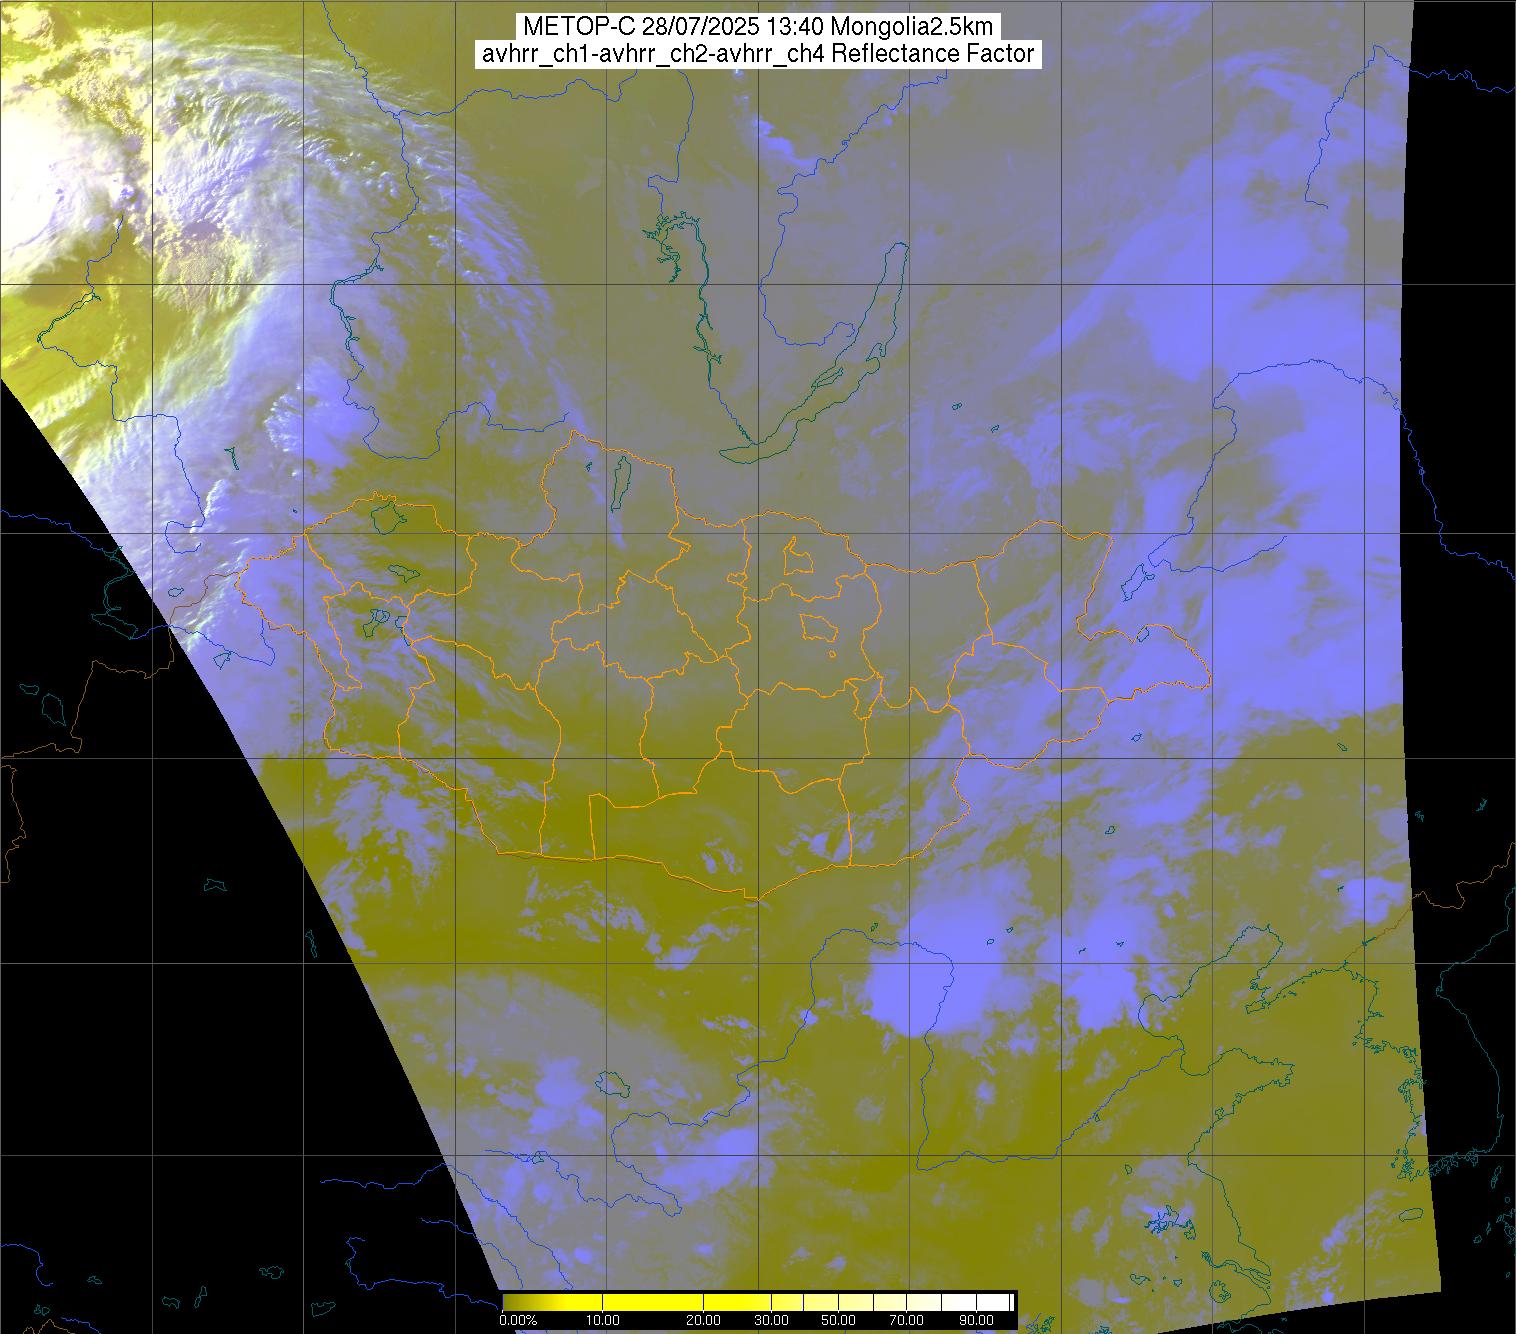Click the title line starting with METOP-C
The height and width of the screenshot is (1334, 1516).
click(758, 26)
